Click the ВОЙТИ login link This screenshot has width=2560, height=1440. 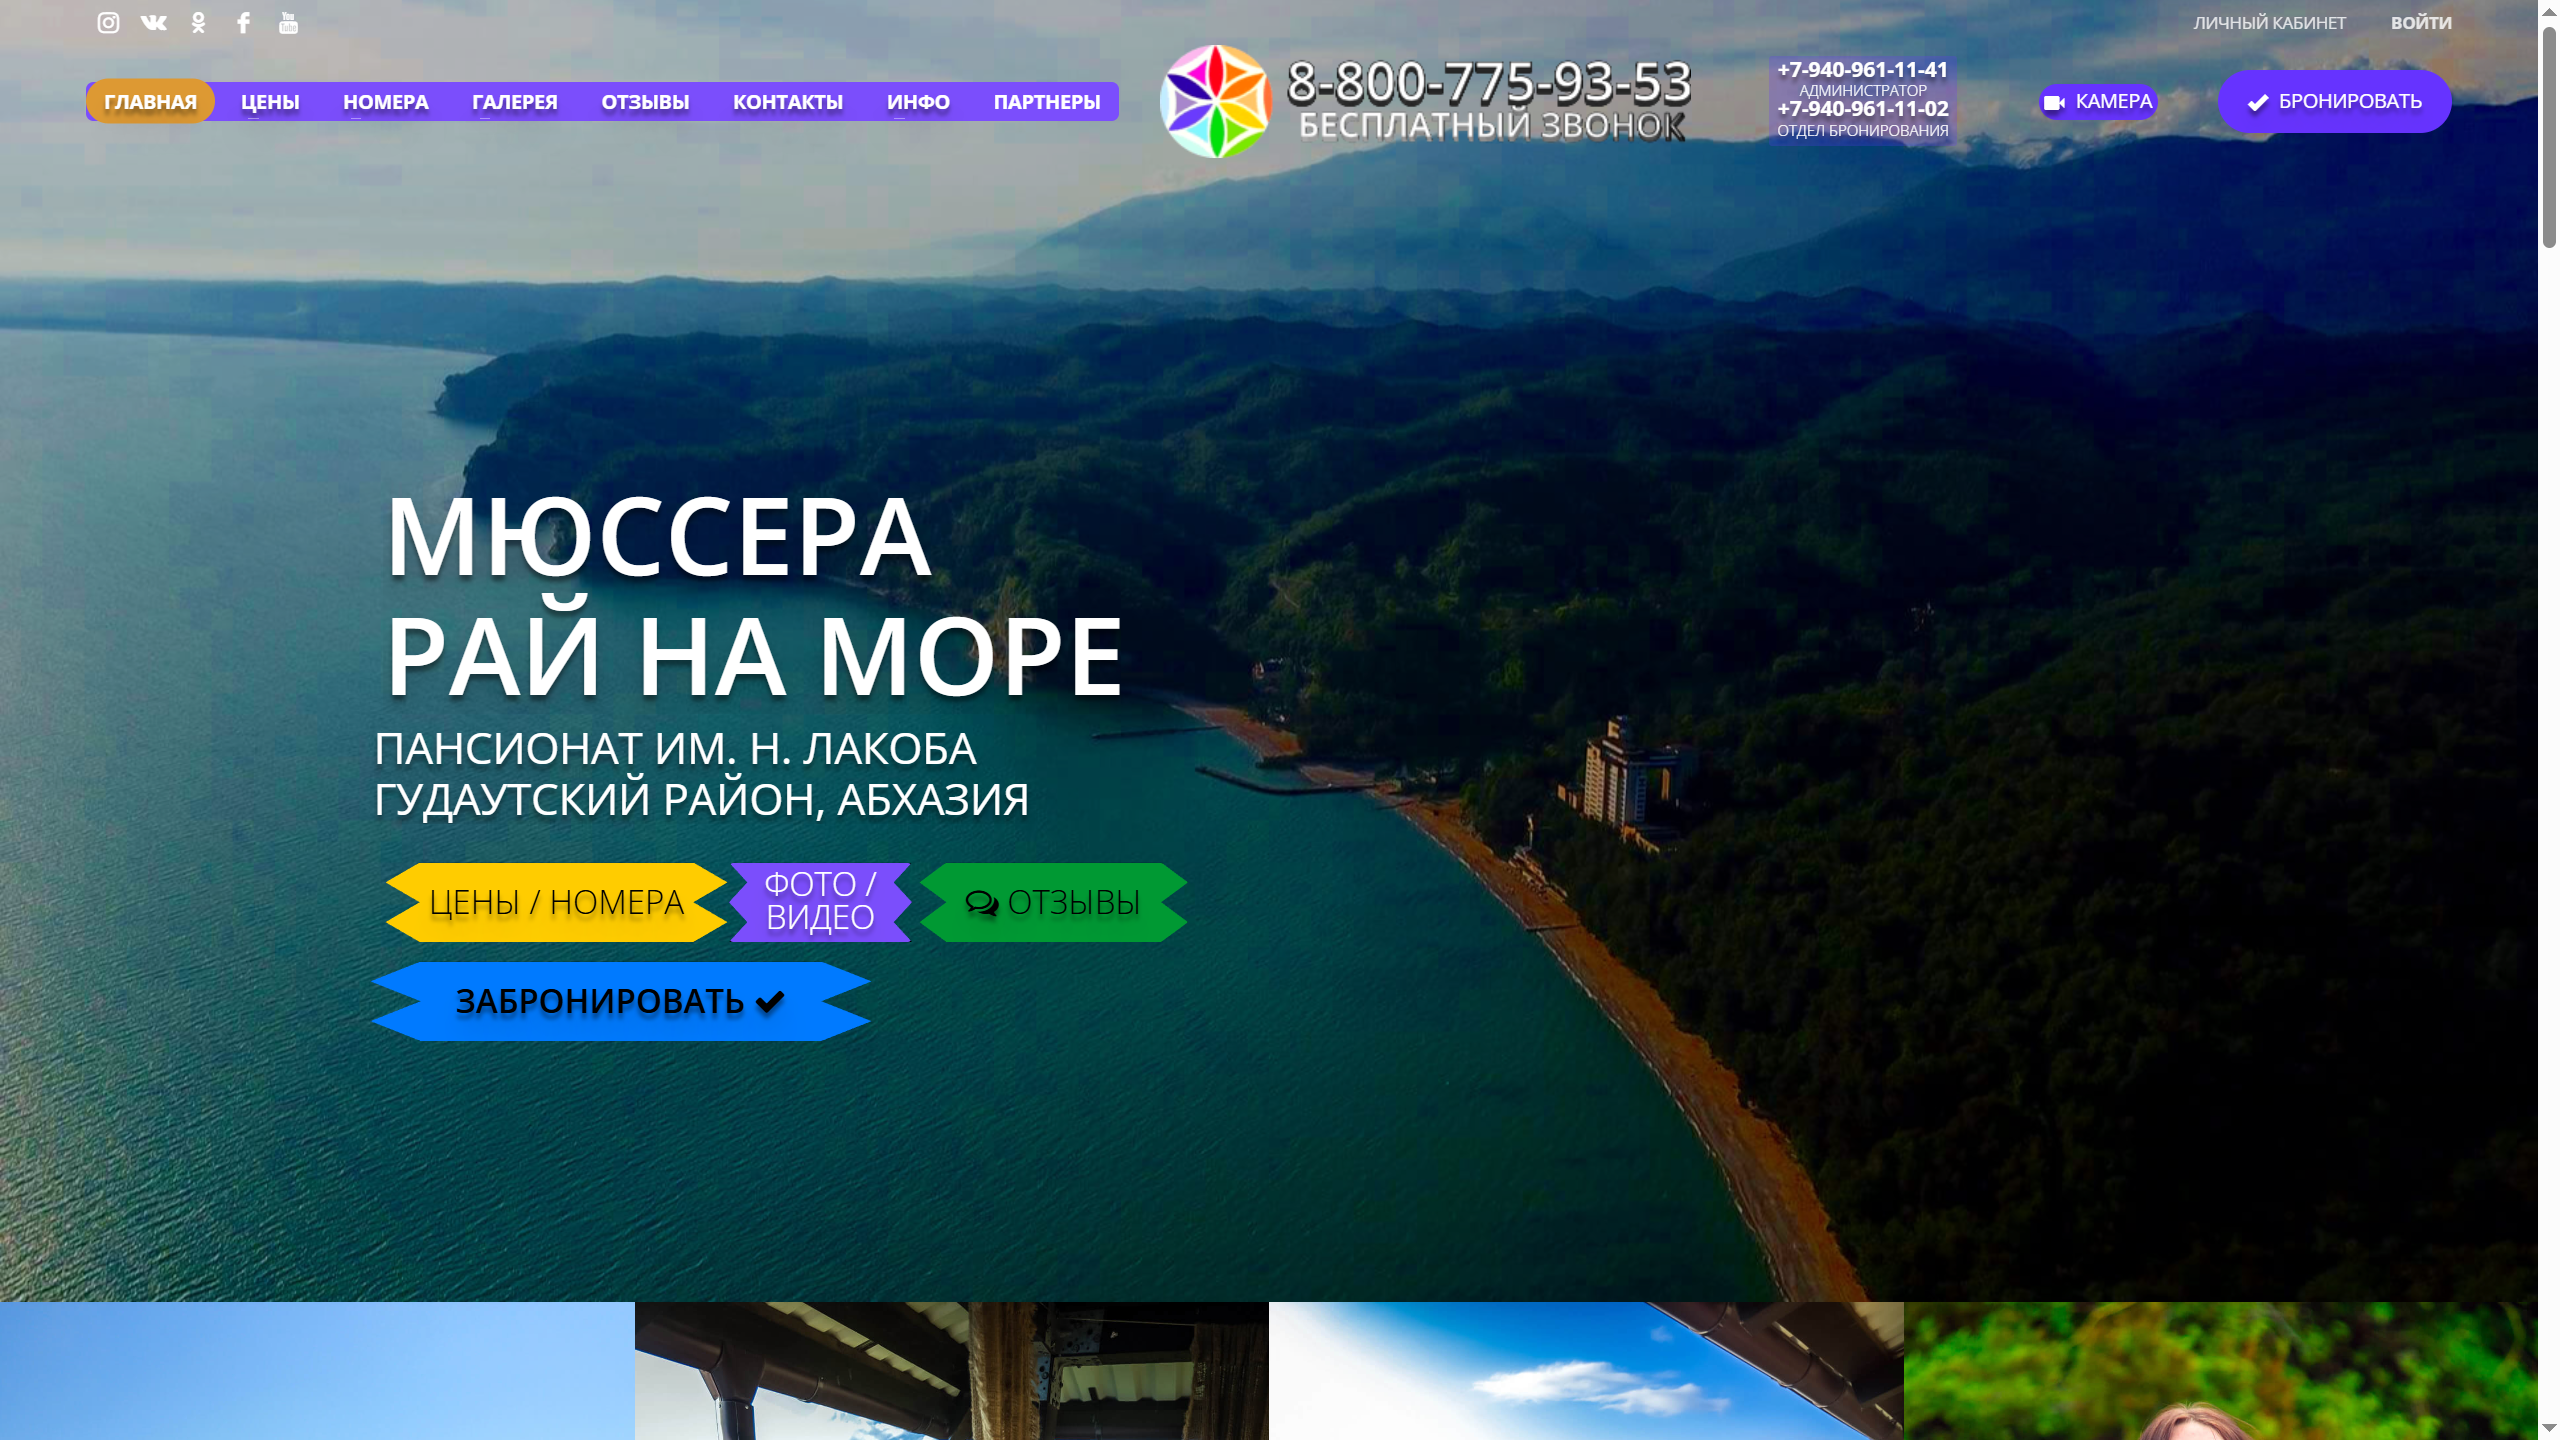pos(2420,22)
